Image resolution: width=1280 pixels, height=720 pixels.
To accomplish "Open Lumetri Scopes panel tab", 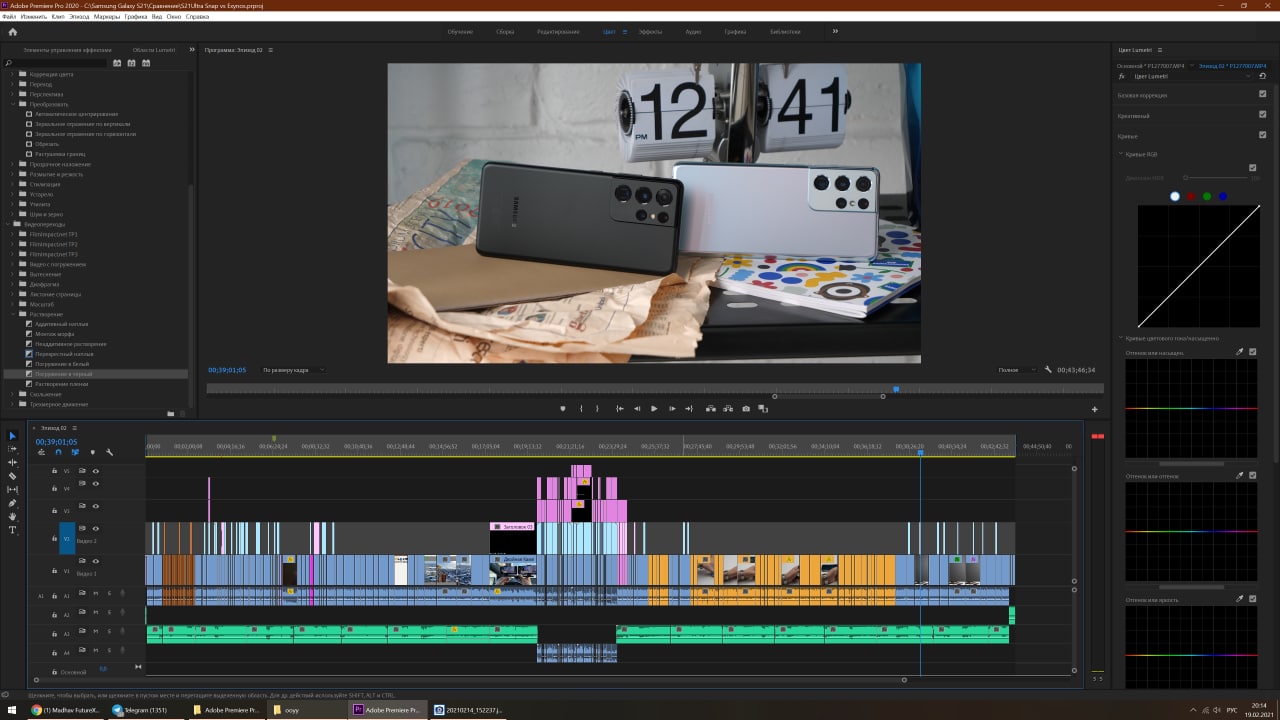I will pos(153,49).
